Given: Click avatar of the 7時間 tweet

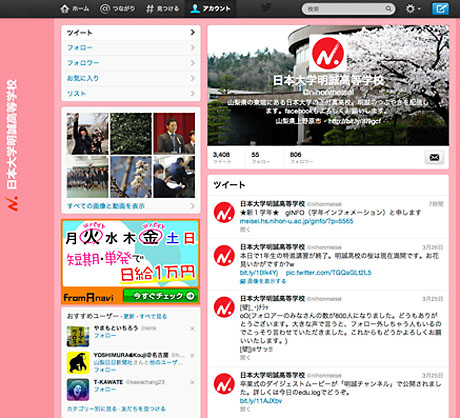Looking at the screenshot, I should (x=224, y=212).
